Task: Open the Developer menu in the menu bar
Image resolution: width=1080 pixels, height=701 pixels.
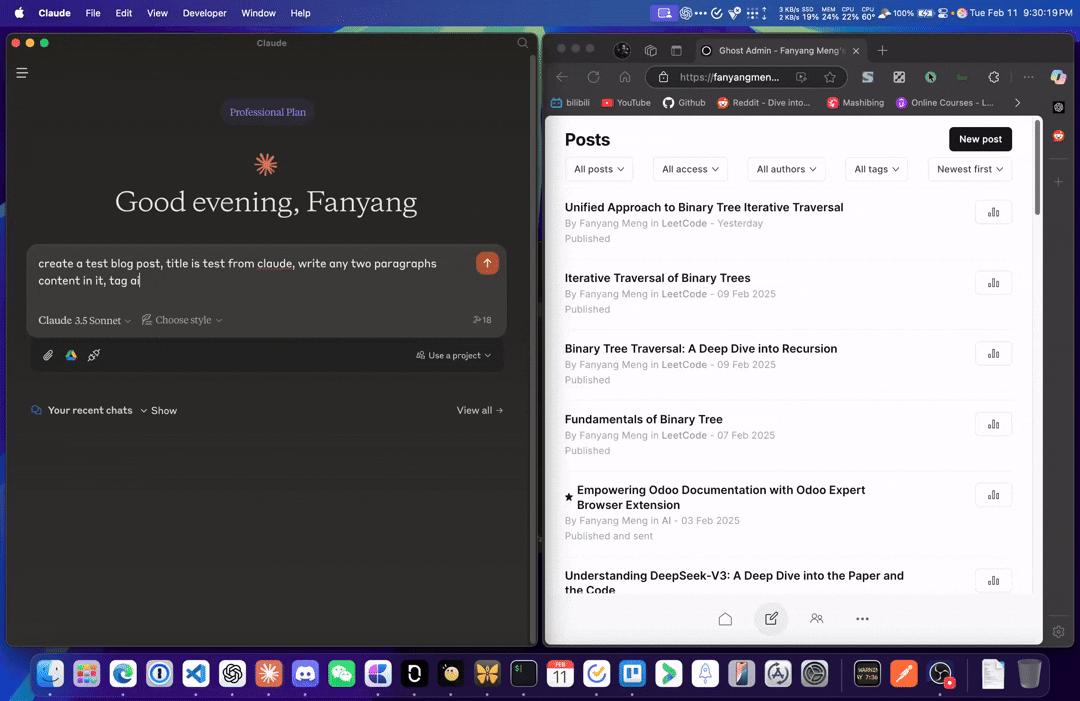Action: point(204,13)
